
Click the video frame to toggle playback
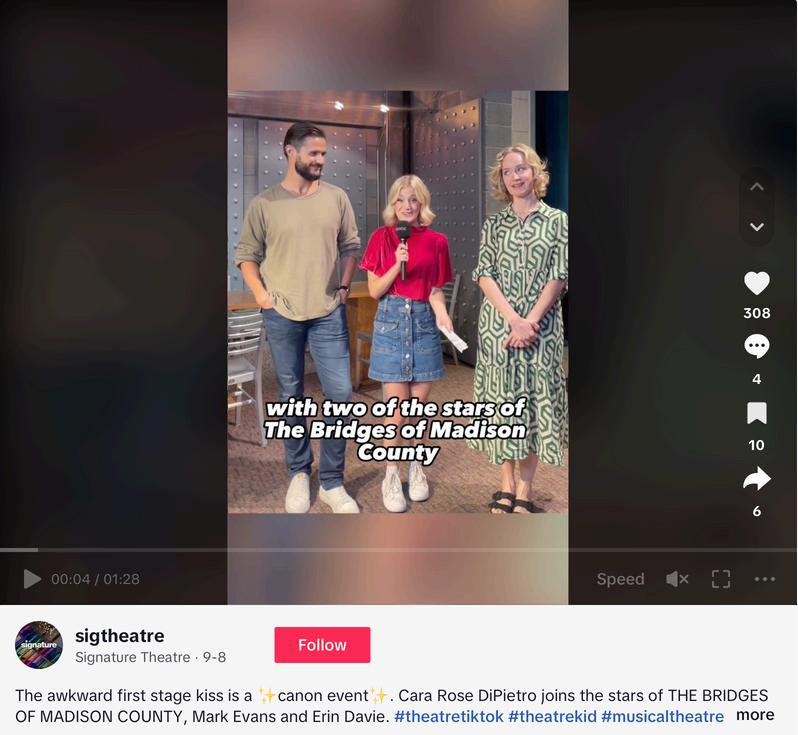pyautogui.click(x=398, y=302)
